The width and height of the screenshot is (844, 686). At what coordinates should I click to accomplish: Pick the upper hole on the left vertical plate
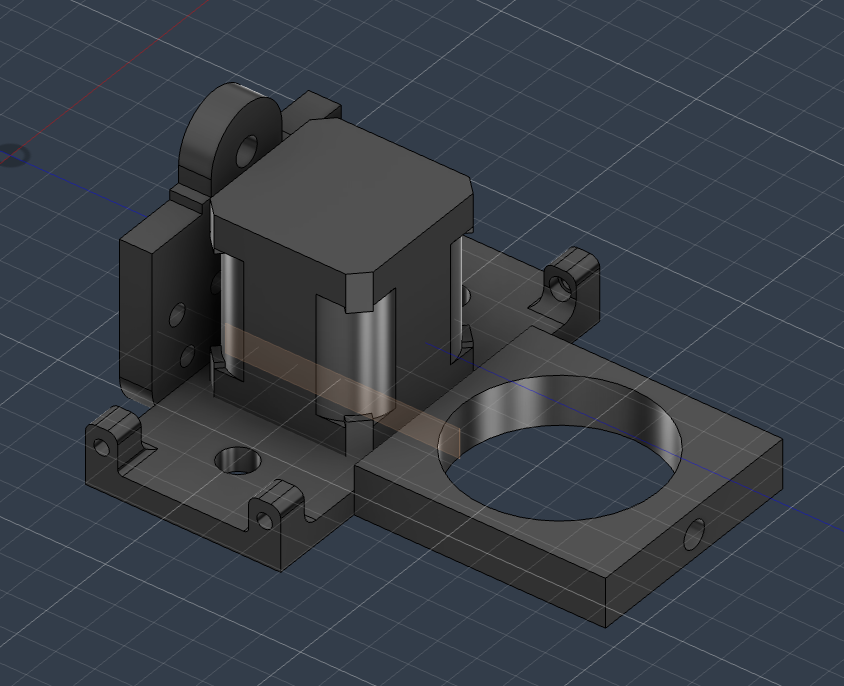[x=177, y=315]
